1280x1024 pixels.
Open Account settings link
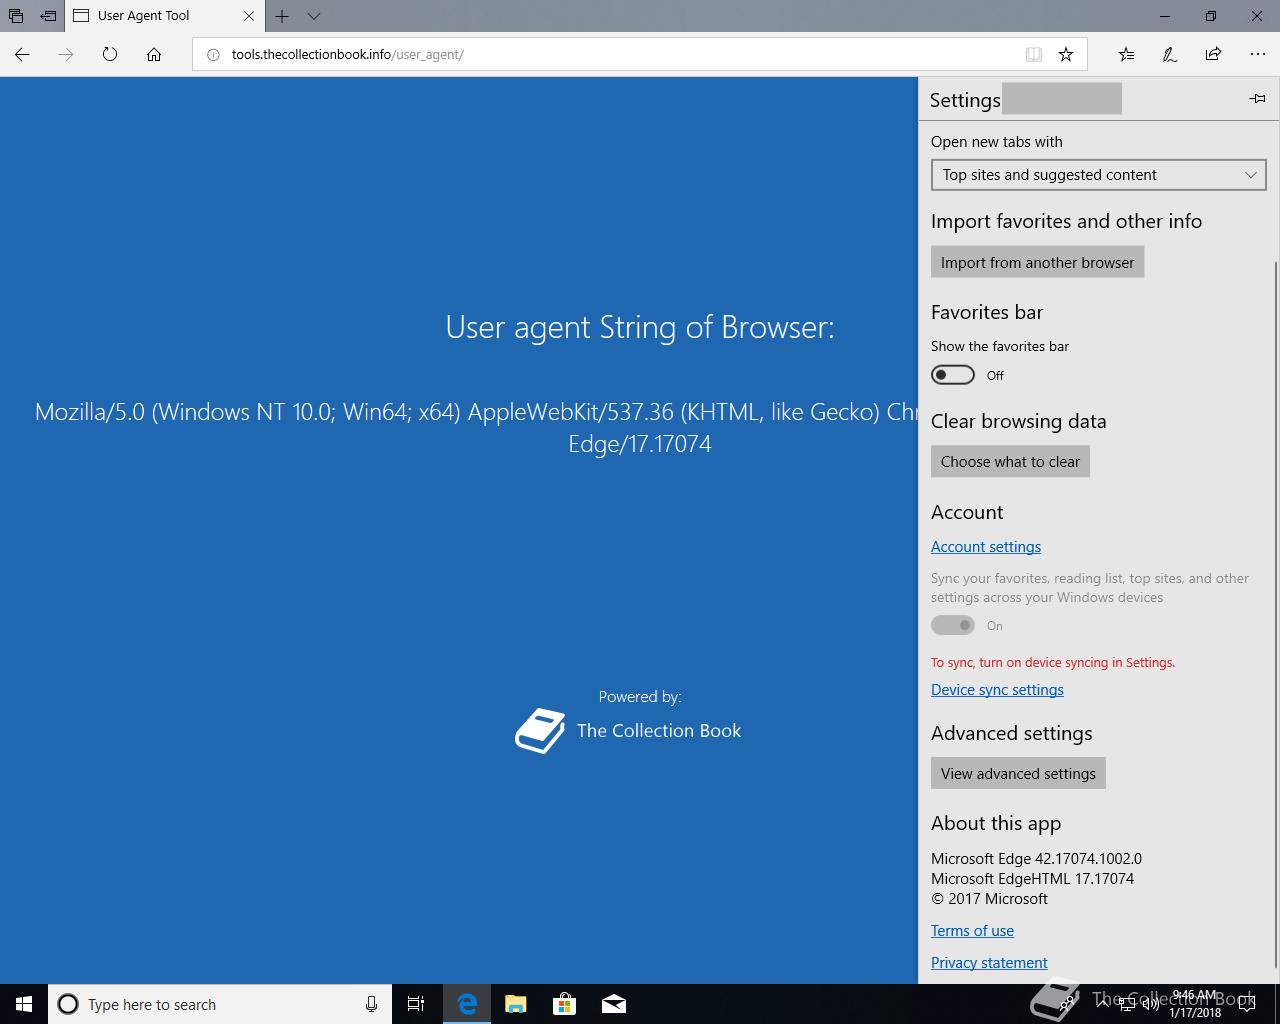986,547
